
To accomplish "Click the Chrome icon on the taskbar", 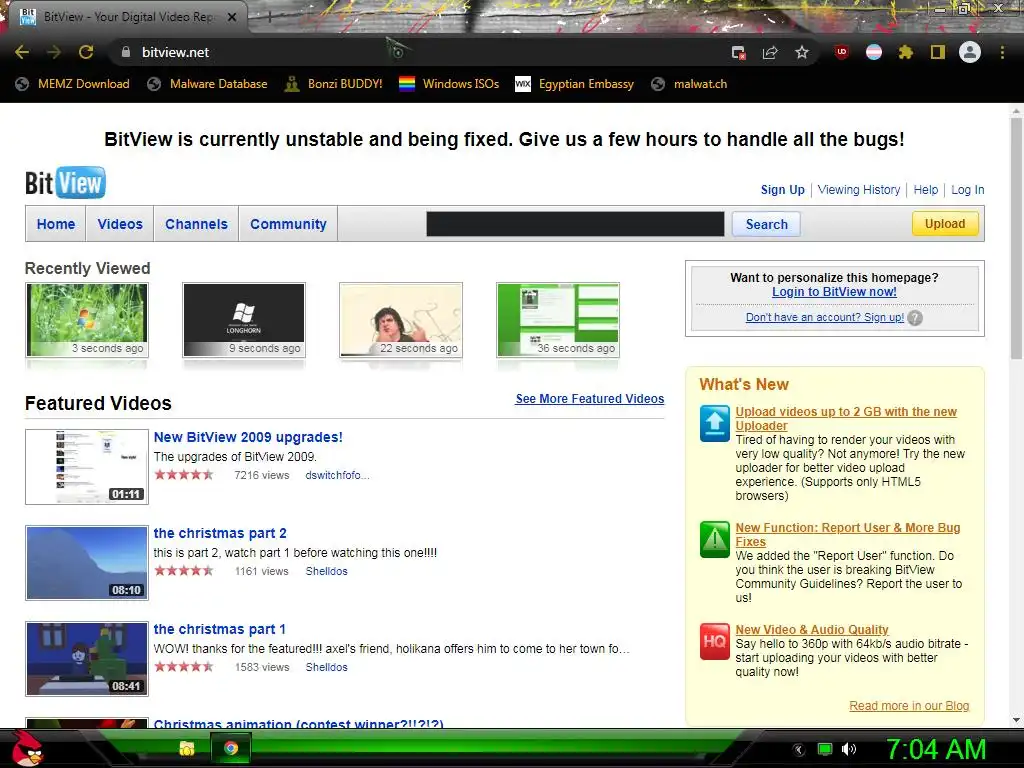I will tap(231, 748).
